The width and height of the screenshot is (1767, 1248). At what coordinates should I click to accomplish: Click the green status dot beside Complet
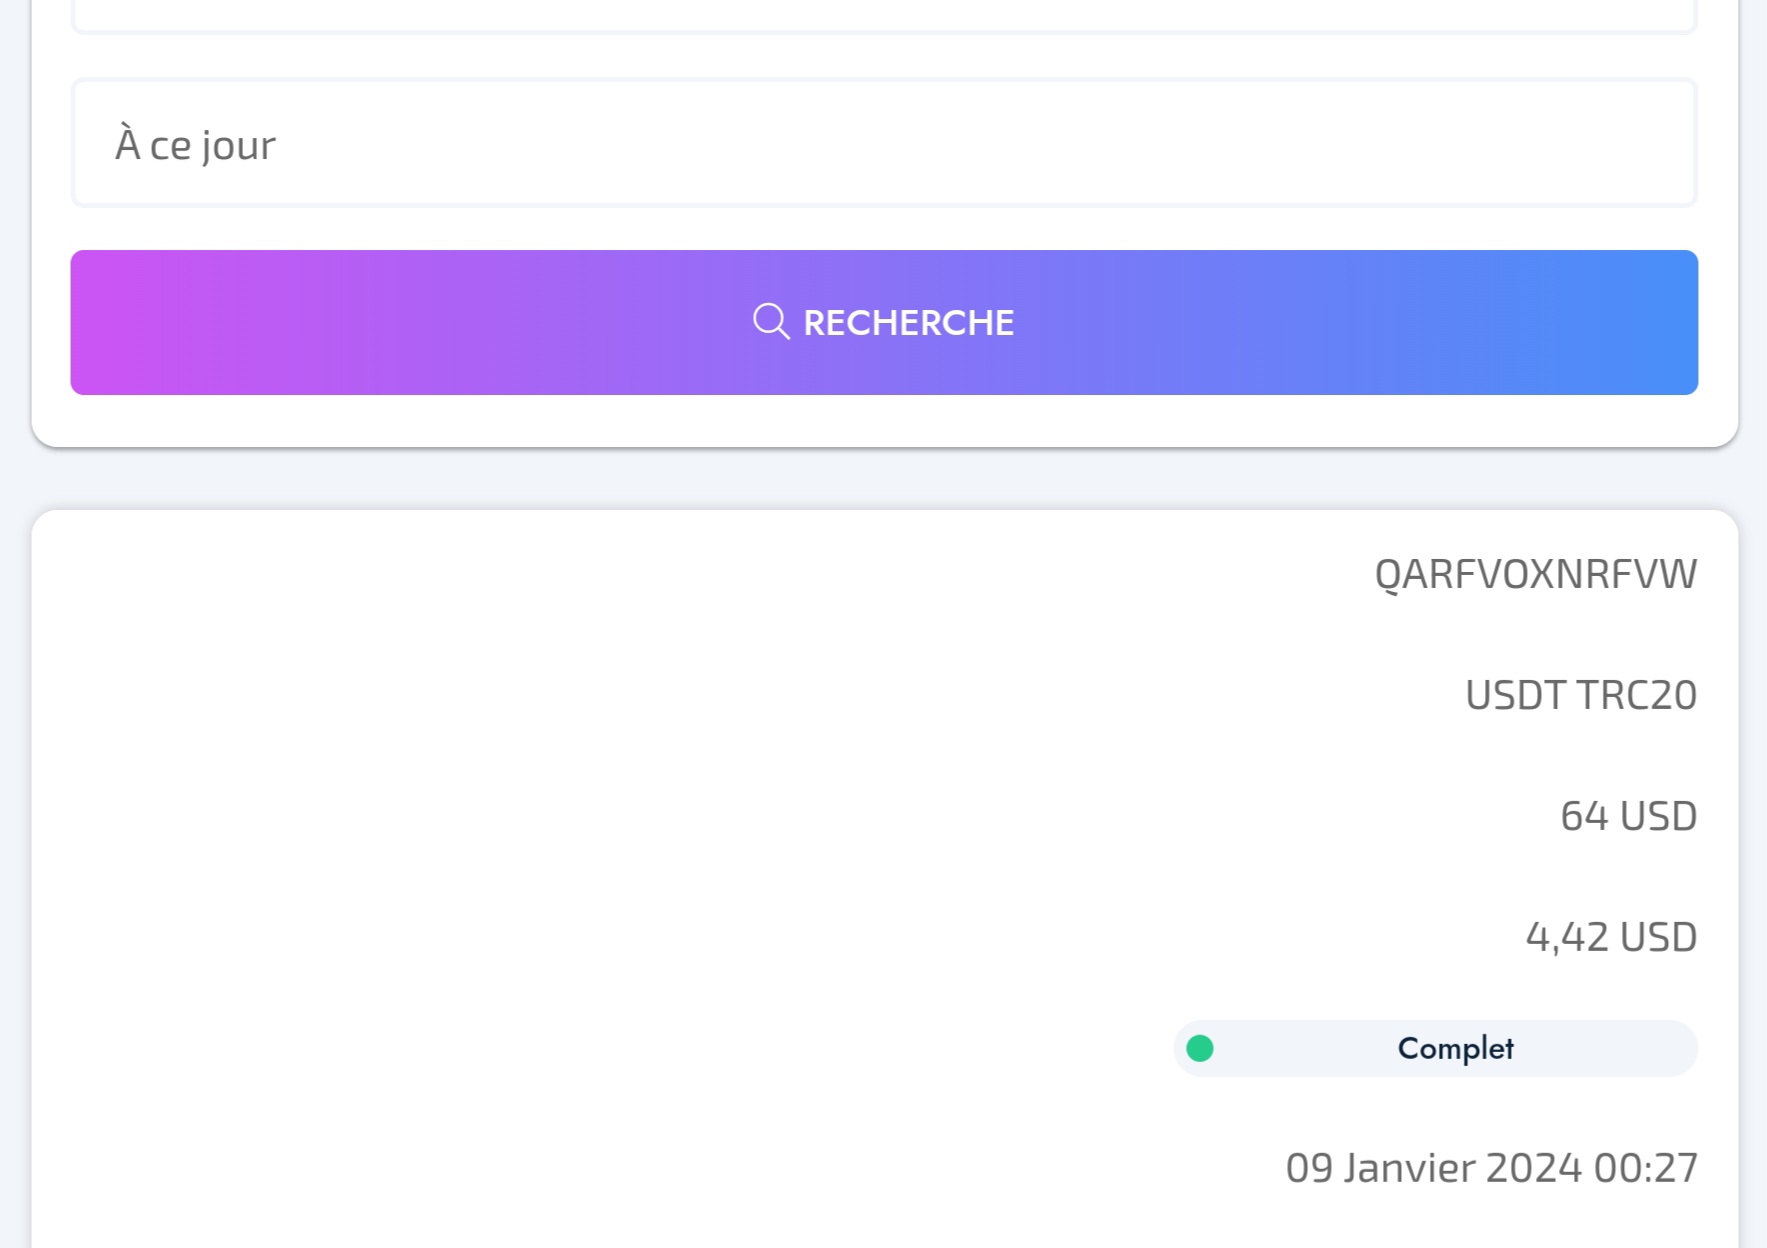pos(1200,1048)
